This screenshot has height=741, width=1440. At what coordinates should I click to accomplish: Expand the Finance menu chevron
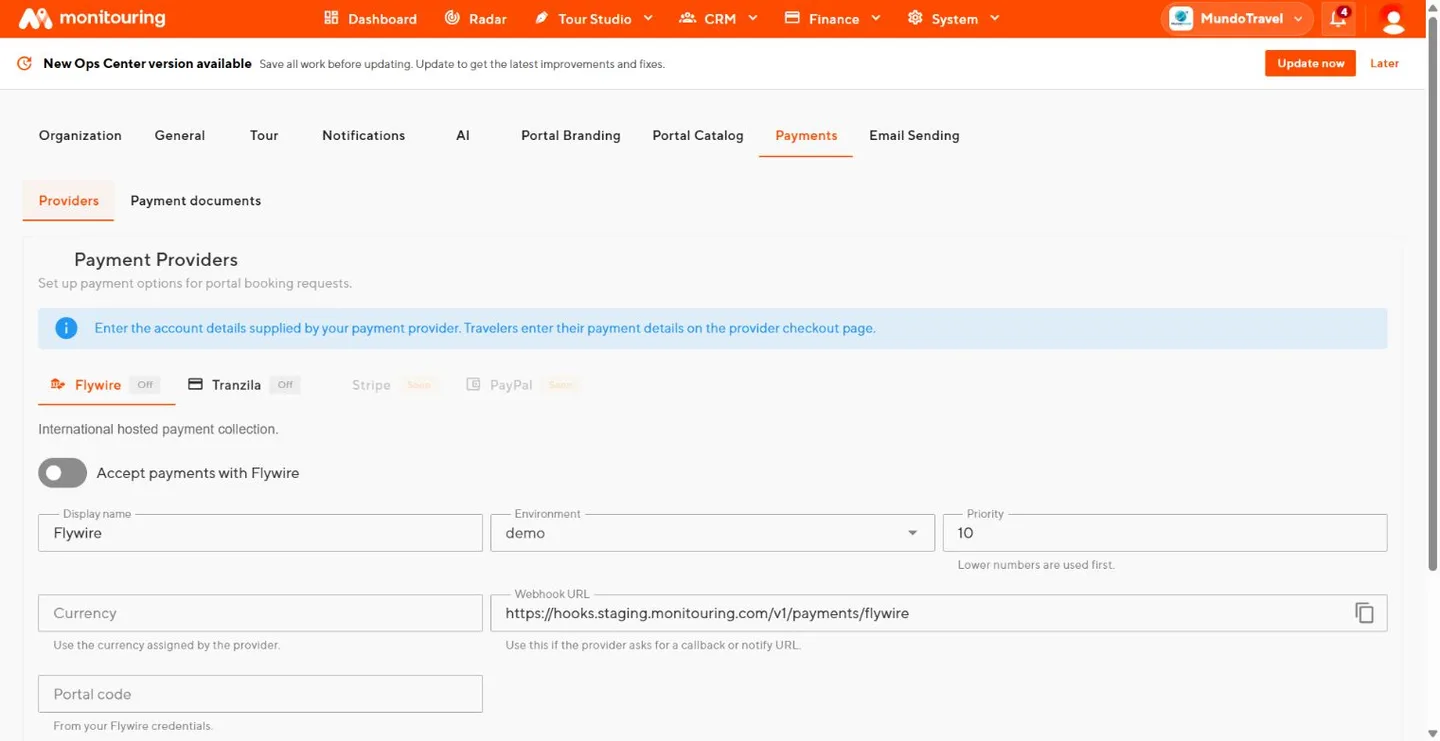click(x=876, y=18)
